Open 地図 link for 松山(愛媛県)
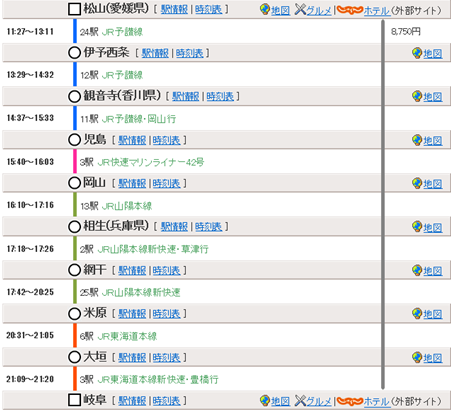451x411 pixels. (x=280, y=11)
